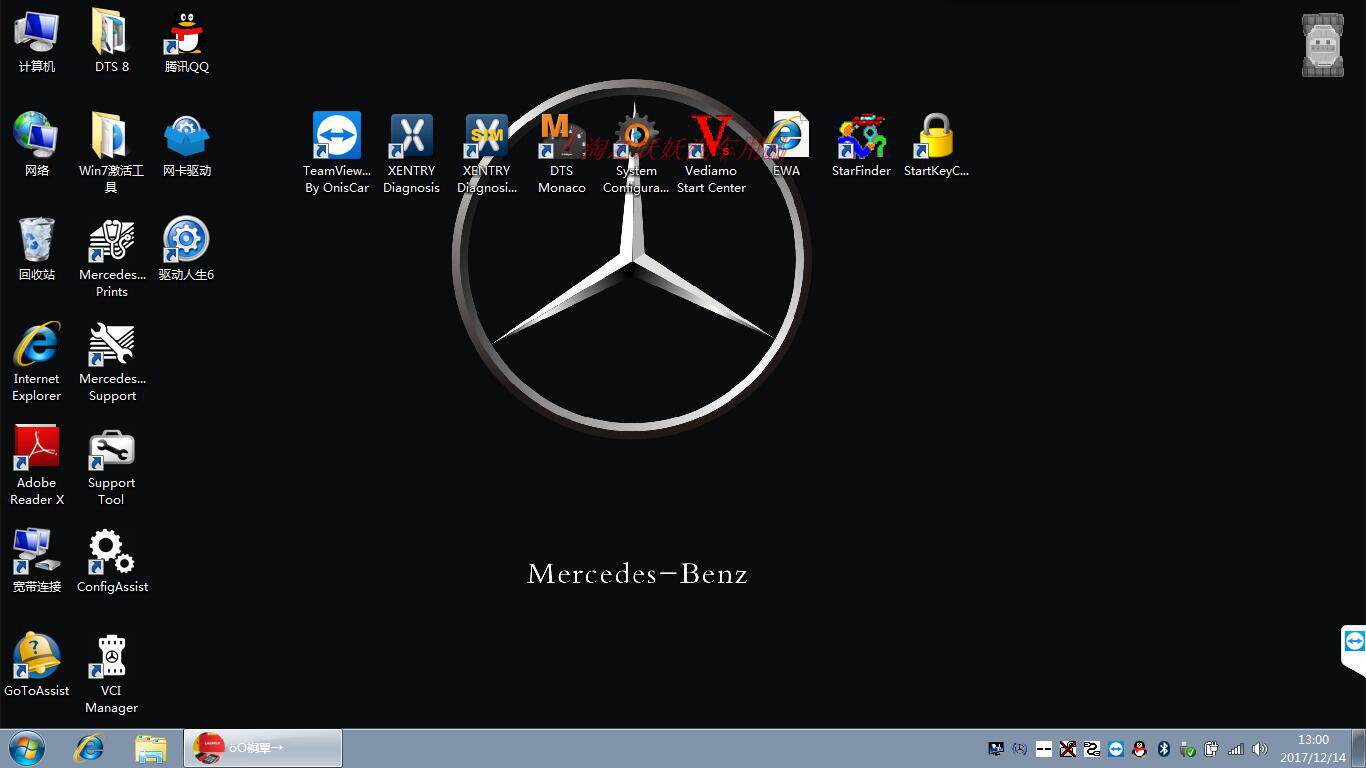This screenshot has height=768, width=1366.
Task: Launch the 驱动人生6 shortcut
Action: point(187,249)
